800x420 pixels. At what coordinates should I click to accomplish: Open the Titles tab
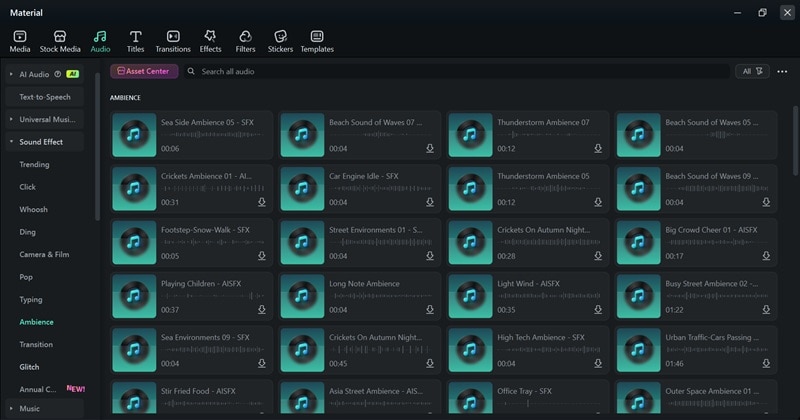135,41
